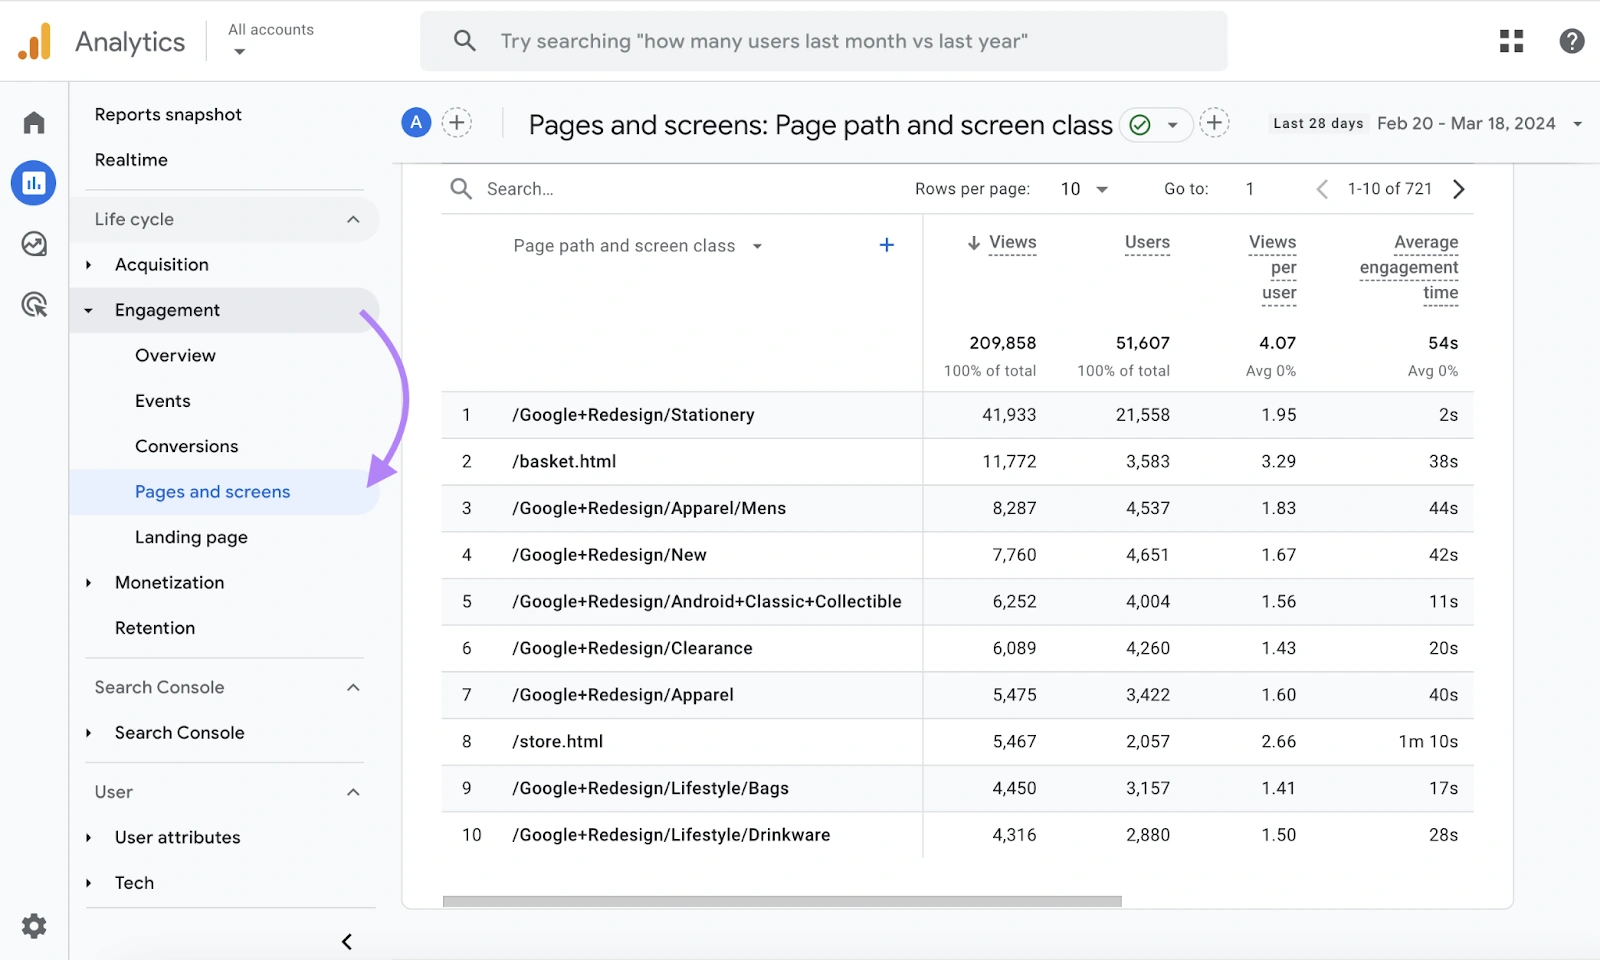Add filter using plus circle after report title
The width and height of the screenshot is (1600, 960).
point(1214,123)
